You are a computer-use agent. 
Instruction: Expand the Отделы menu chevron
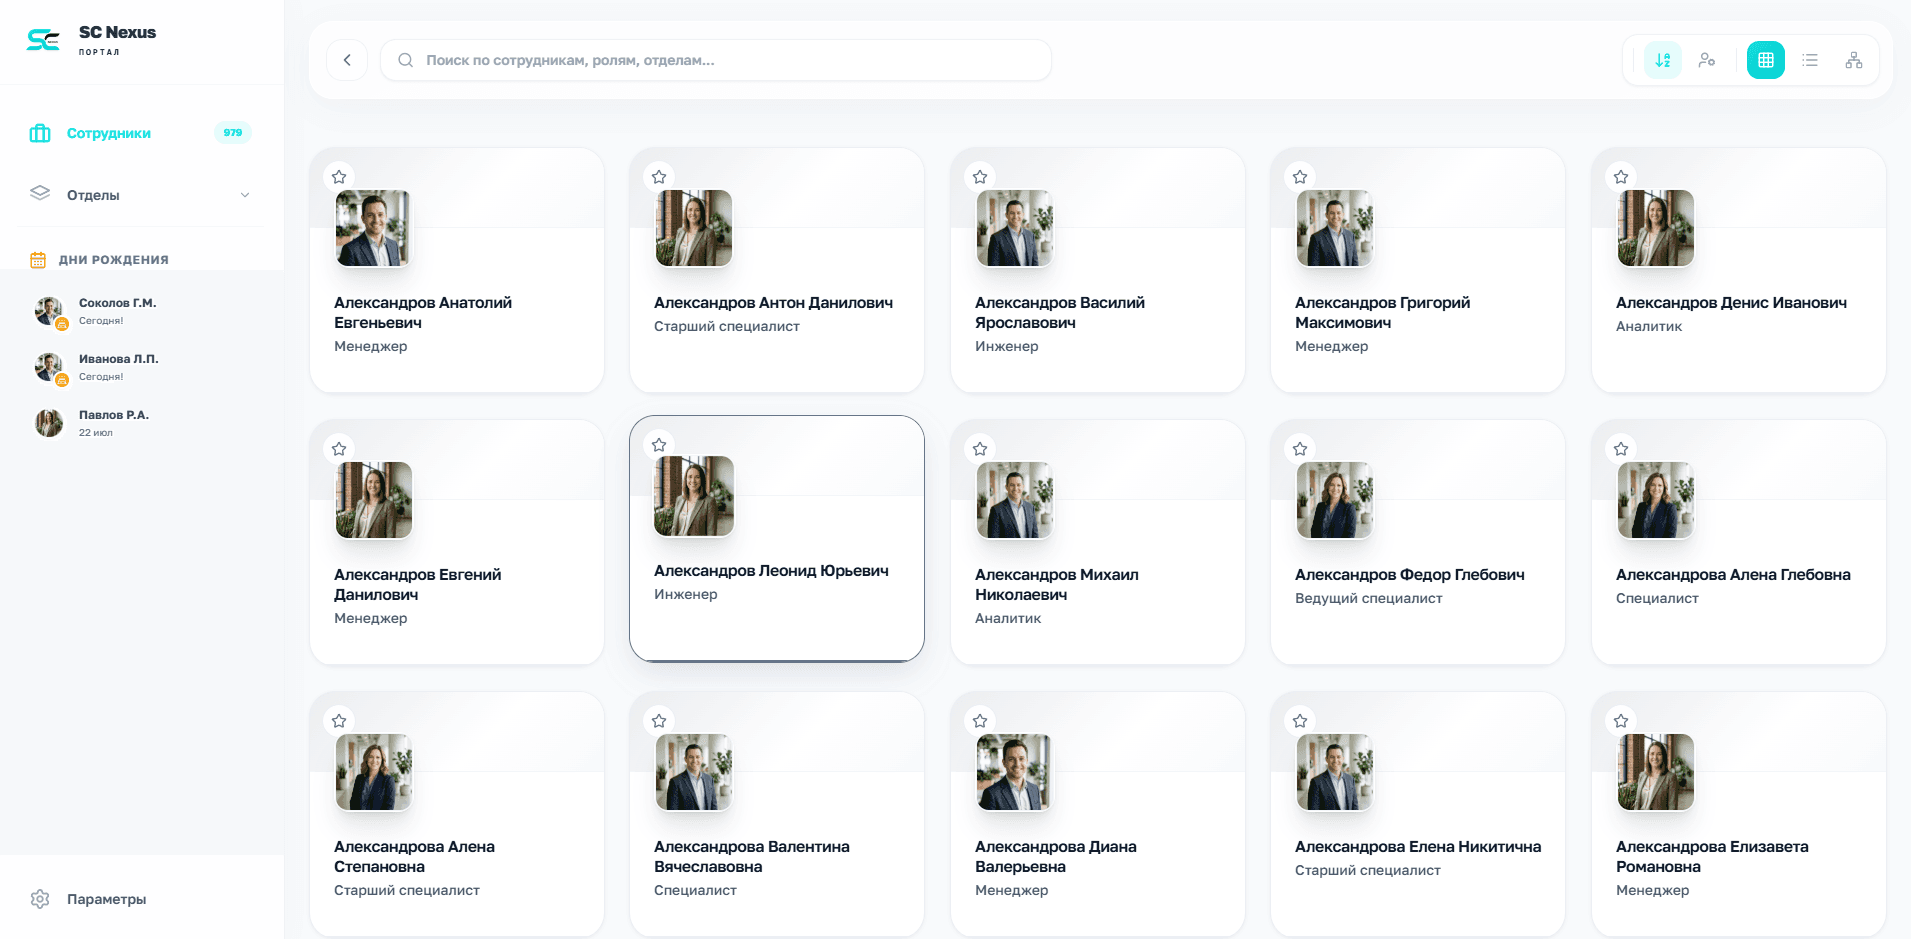coord(245,195)
